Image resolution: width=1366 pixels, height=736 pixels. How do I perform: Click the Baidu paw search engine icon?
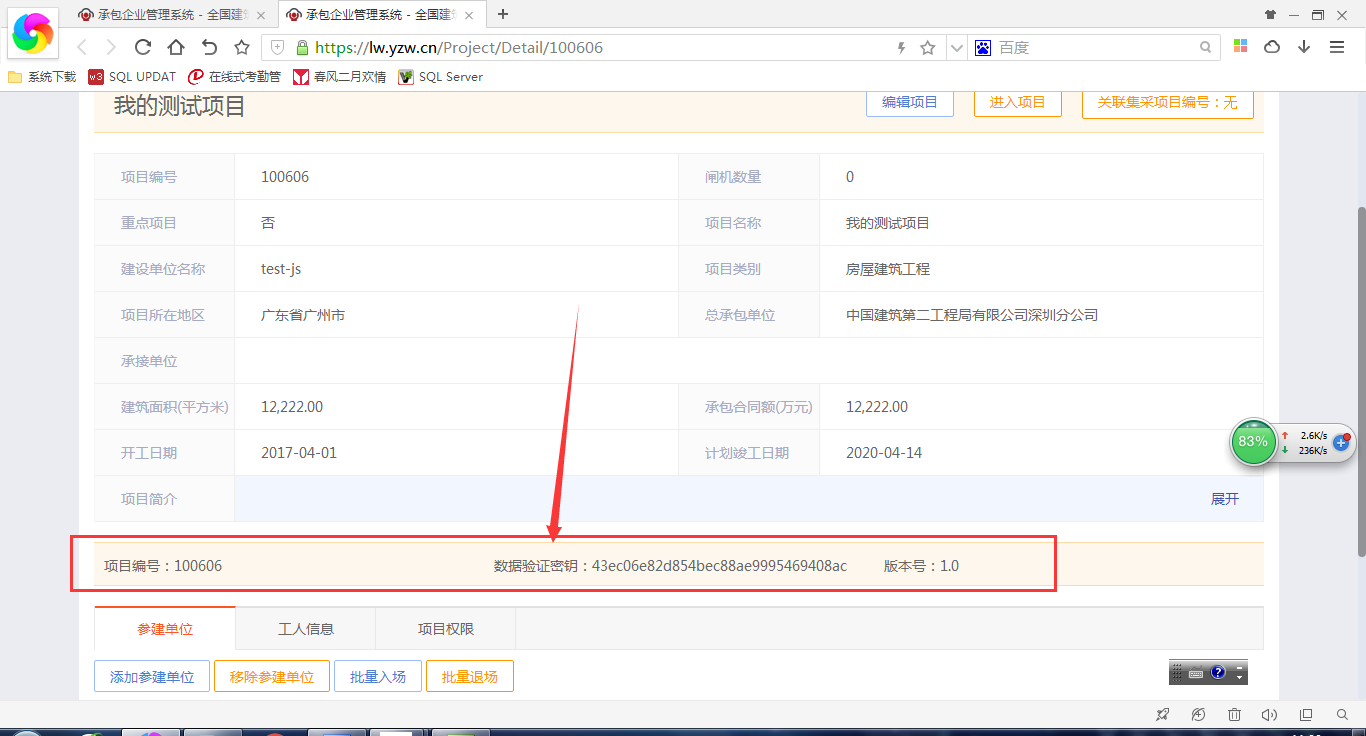pyautogui.click(x=983, y=47)
